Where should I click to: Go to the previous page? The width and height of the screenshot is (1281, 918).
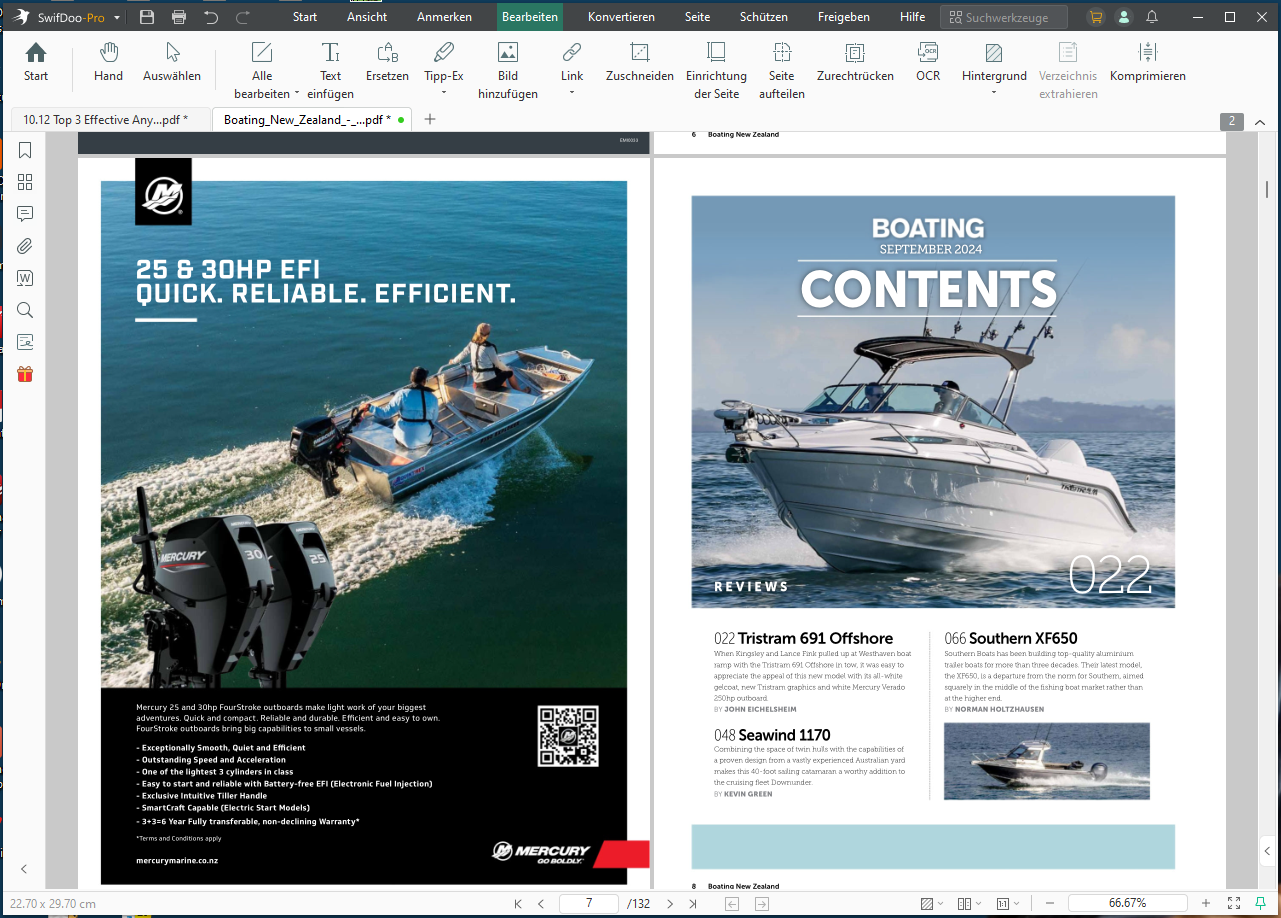541,903
